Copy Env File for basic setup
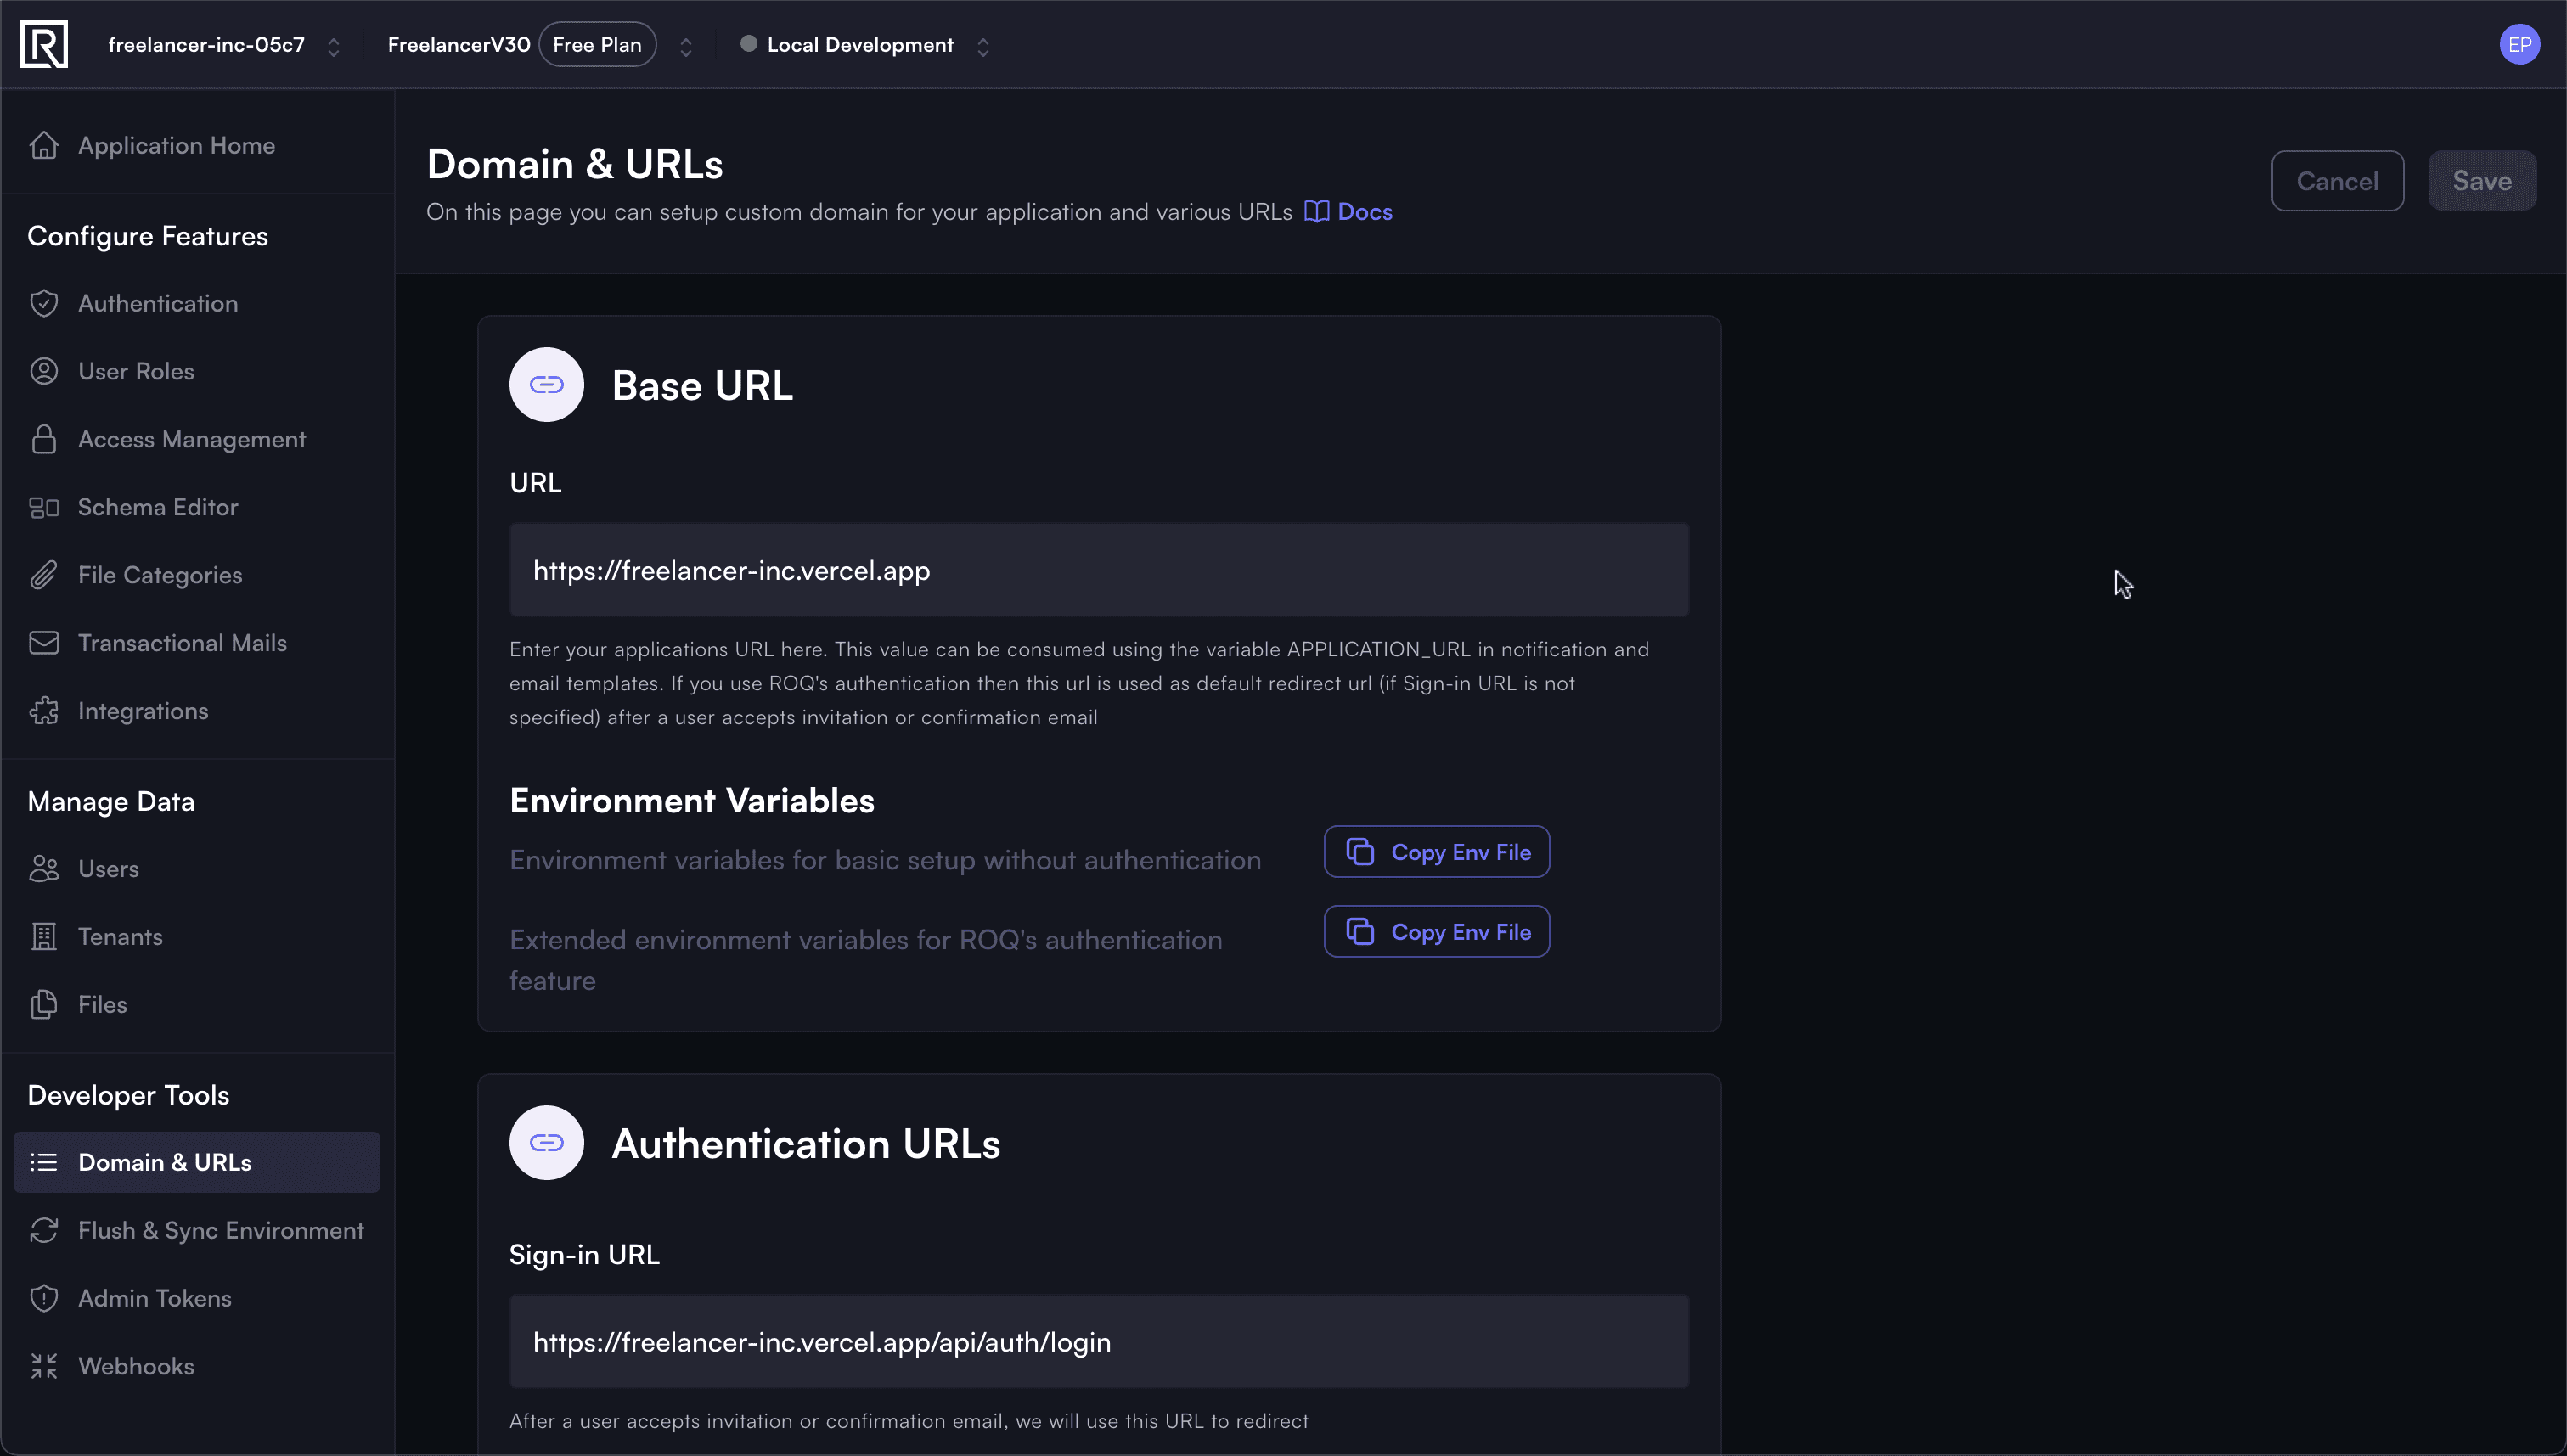Image resolution: width=2567 pixels, height=1456 pixels. (1436, 852)
